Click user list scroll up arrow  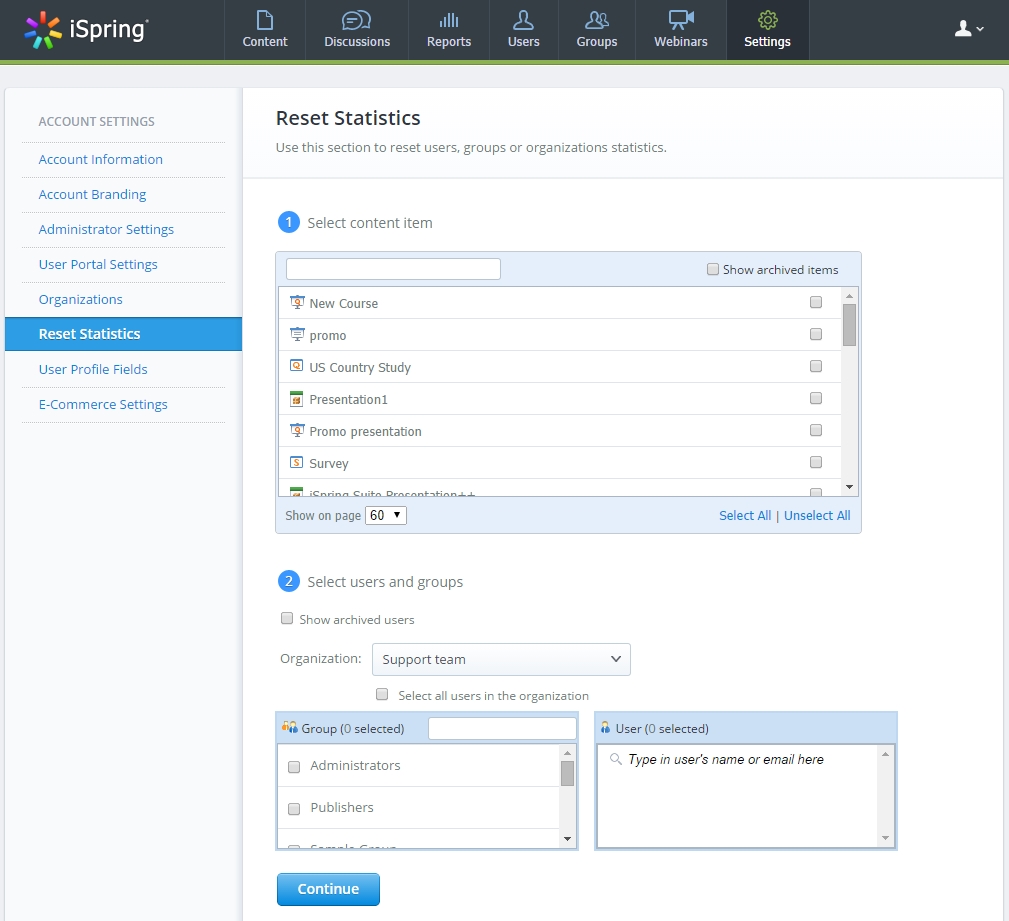click(x=885, y=754)
